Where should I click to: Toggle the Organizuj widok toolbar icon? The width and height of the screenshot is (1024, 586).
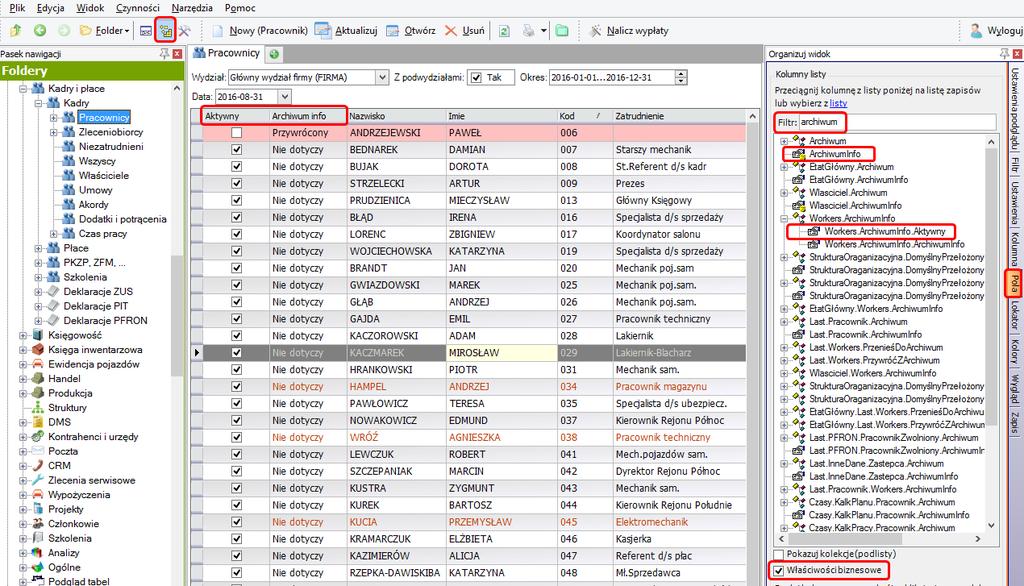(x=165, y=31)
